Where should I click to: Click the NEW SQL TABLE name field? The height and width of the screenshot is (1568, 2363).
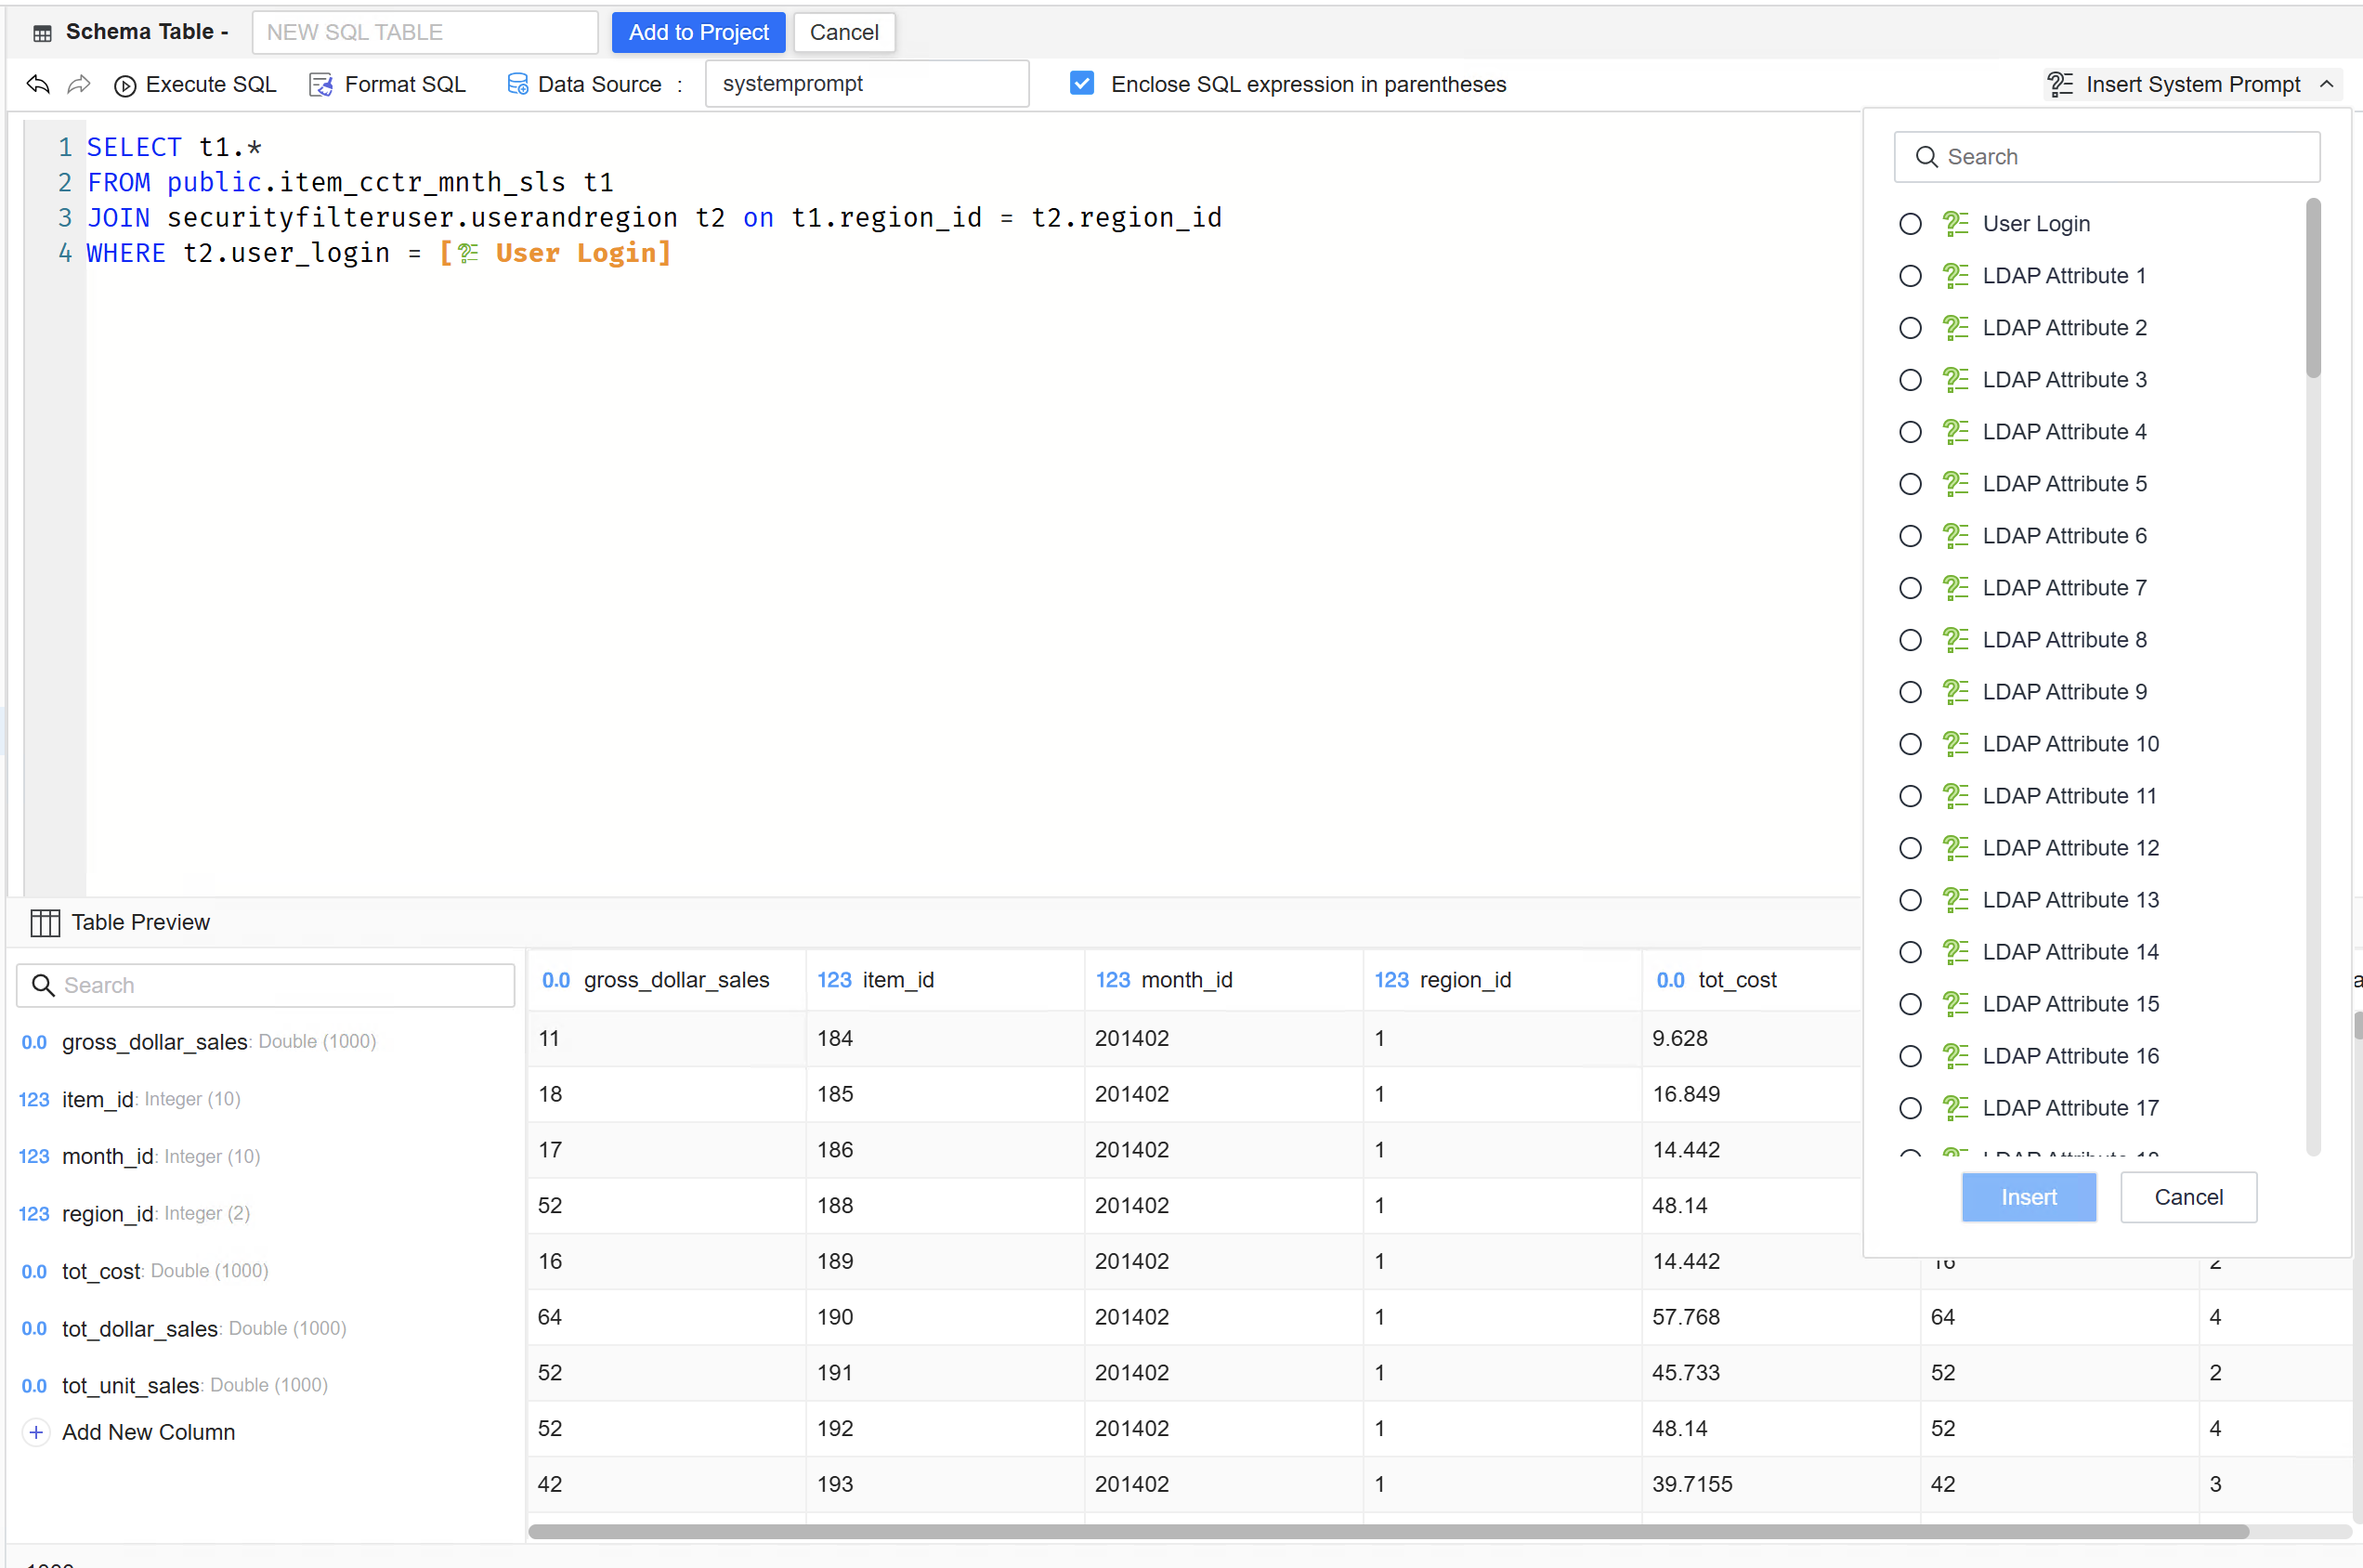pyautogui.click(x=425, y=33)
